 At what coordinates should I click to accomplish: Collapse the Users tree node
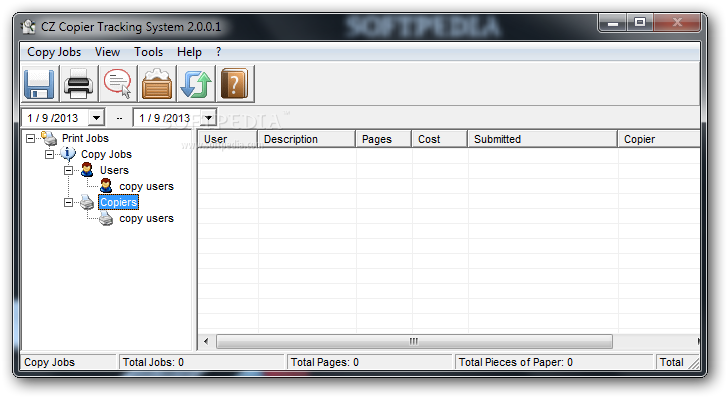tap(68, 170)
